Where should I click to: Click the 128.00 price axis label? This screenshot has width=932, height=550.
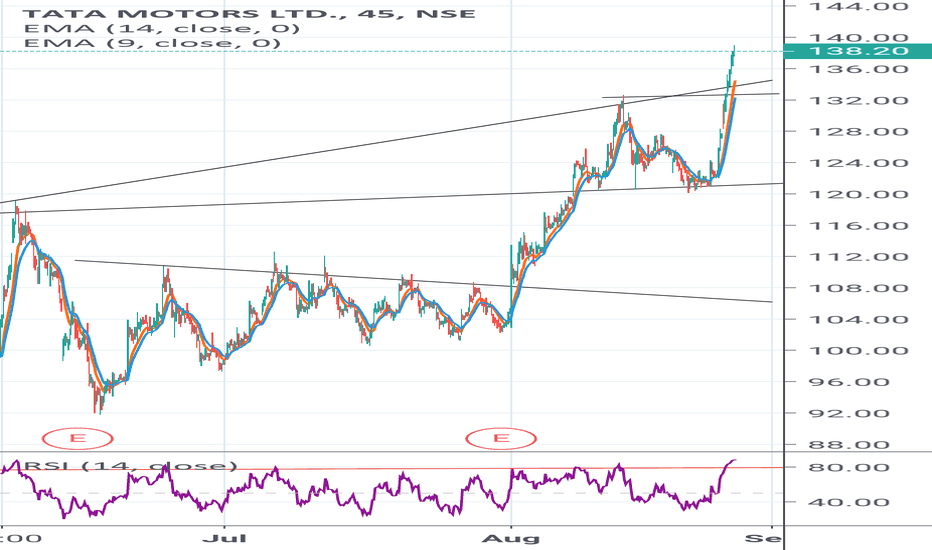coord(859,131)
